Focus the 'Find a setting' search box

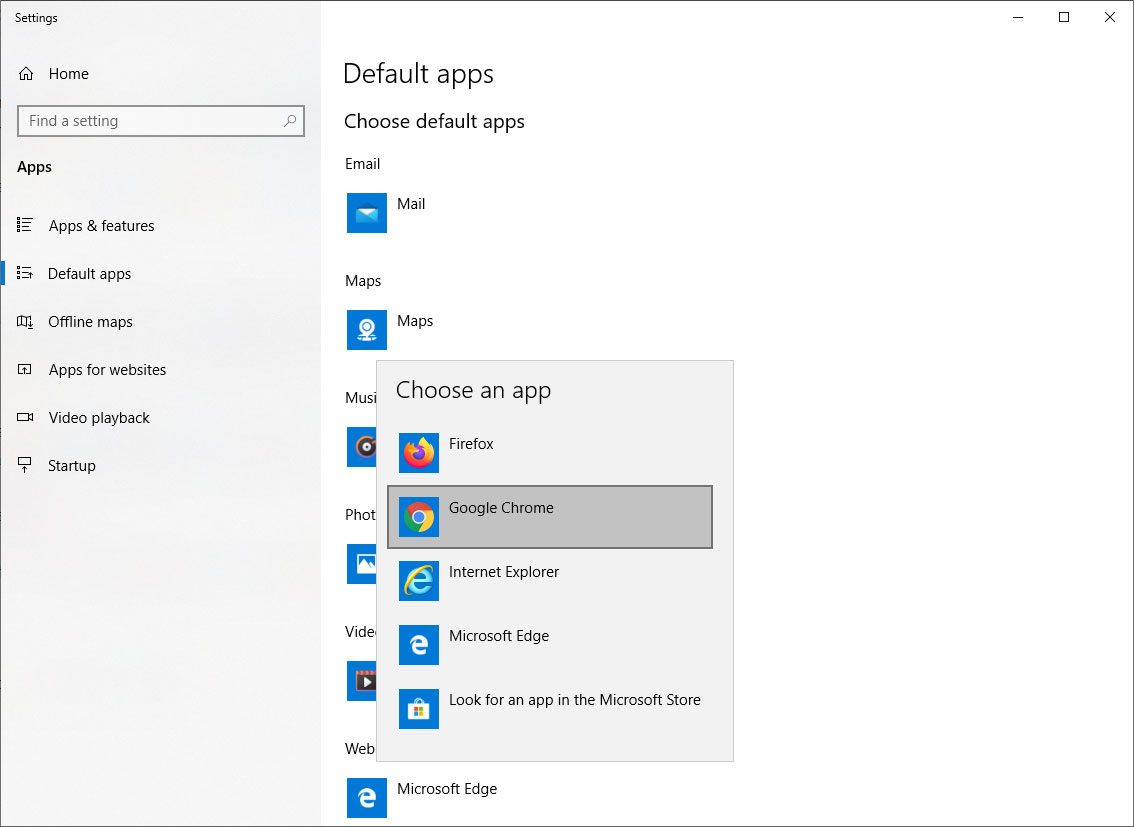tap(161, 121)
